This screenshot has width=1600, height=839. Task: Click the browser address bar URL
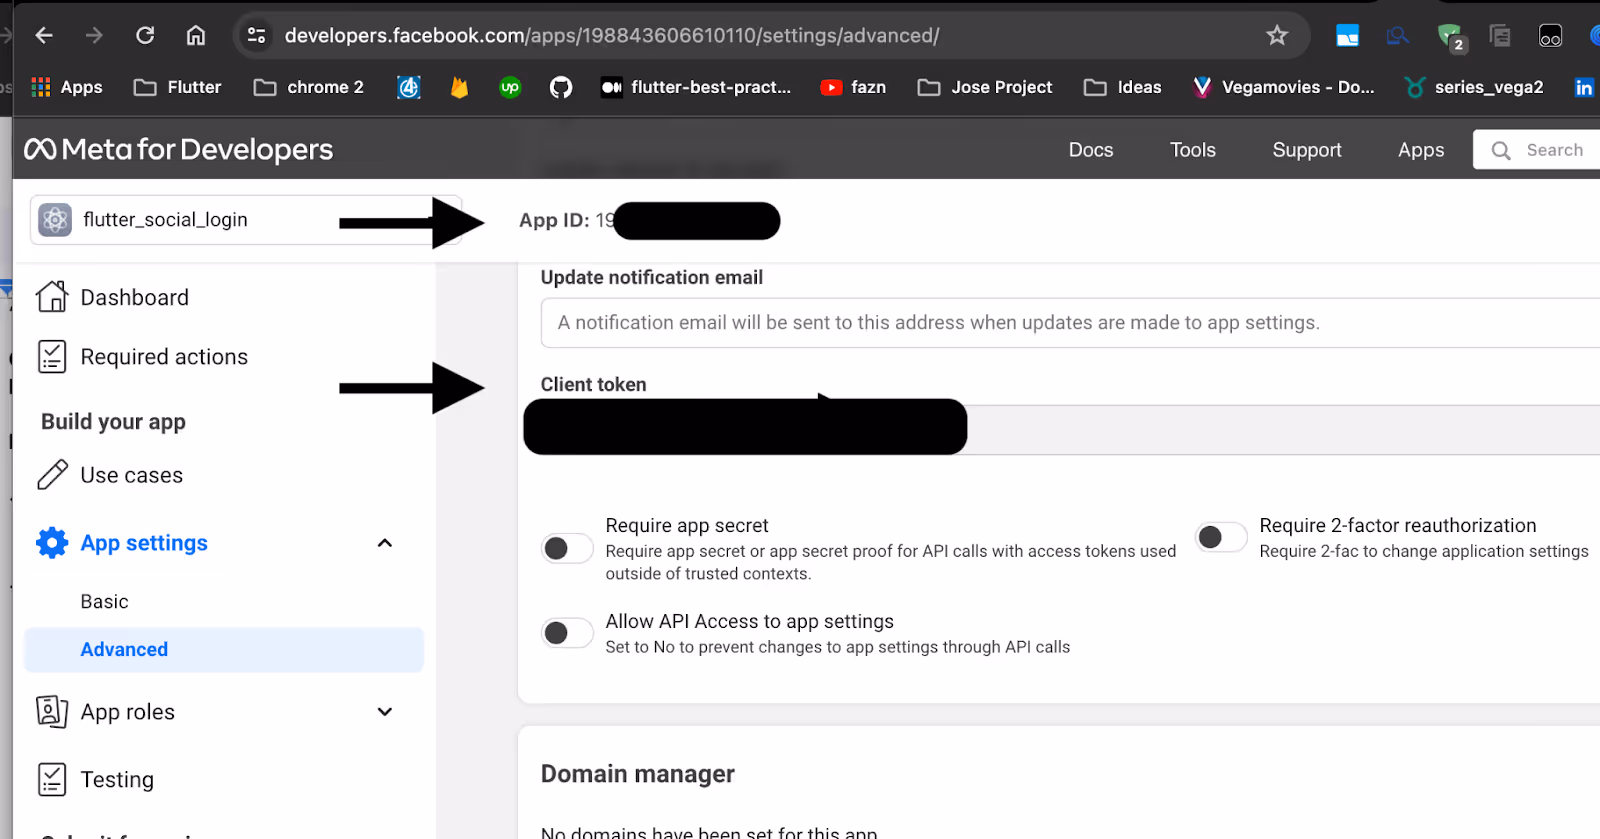612,36
